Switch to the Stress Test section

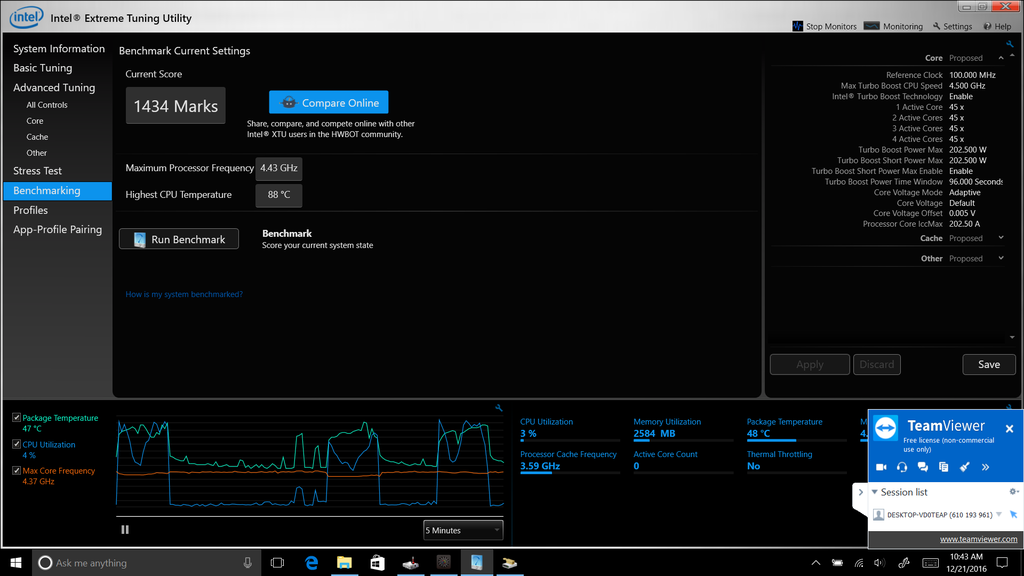(37, 171)
